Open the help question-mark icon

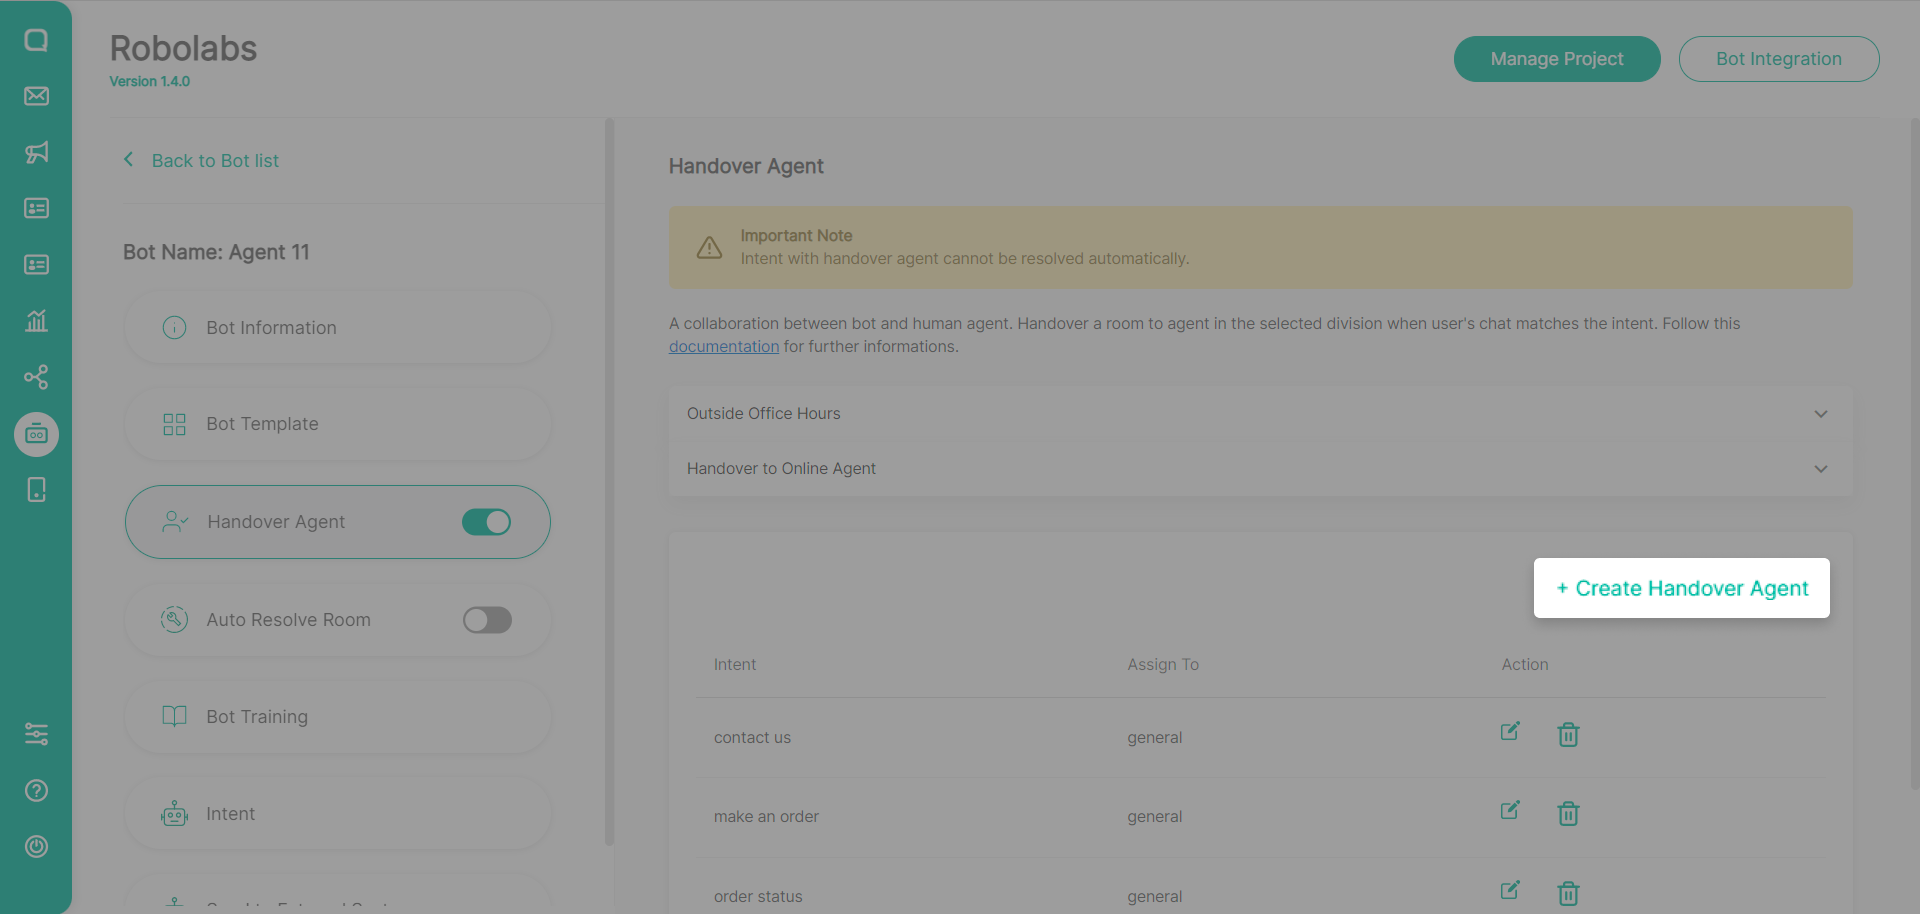coord(37,790)
